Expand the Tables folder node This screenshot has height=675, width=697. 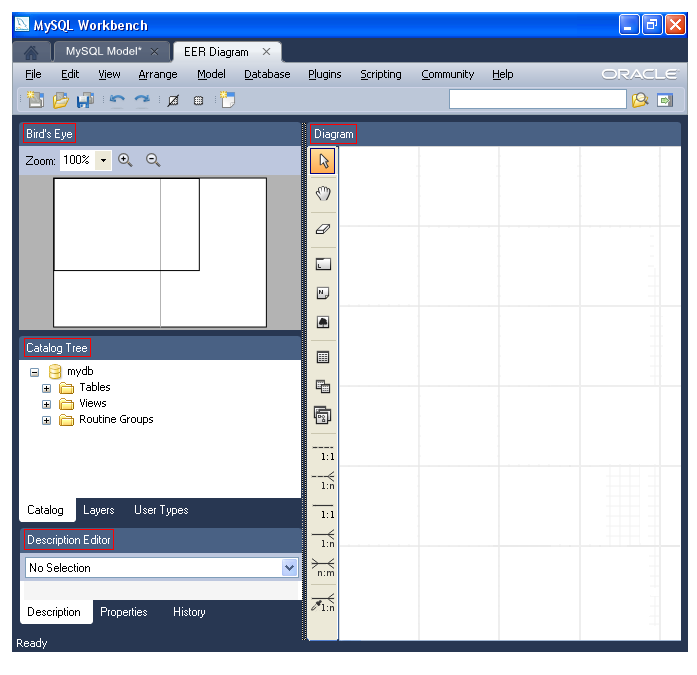pyautogui.click(x=46, y=388)
